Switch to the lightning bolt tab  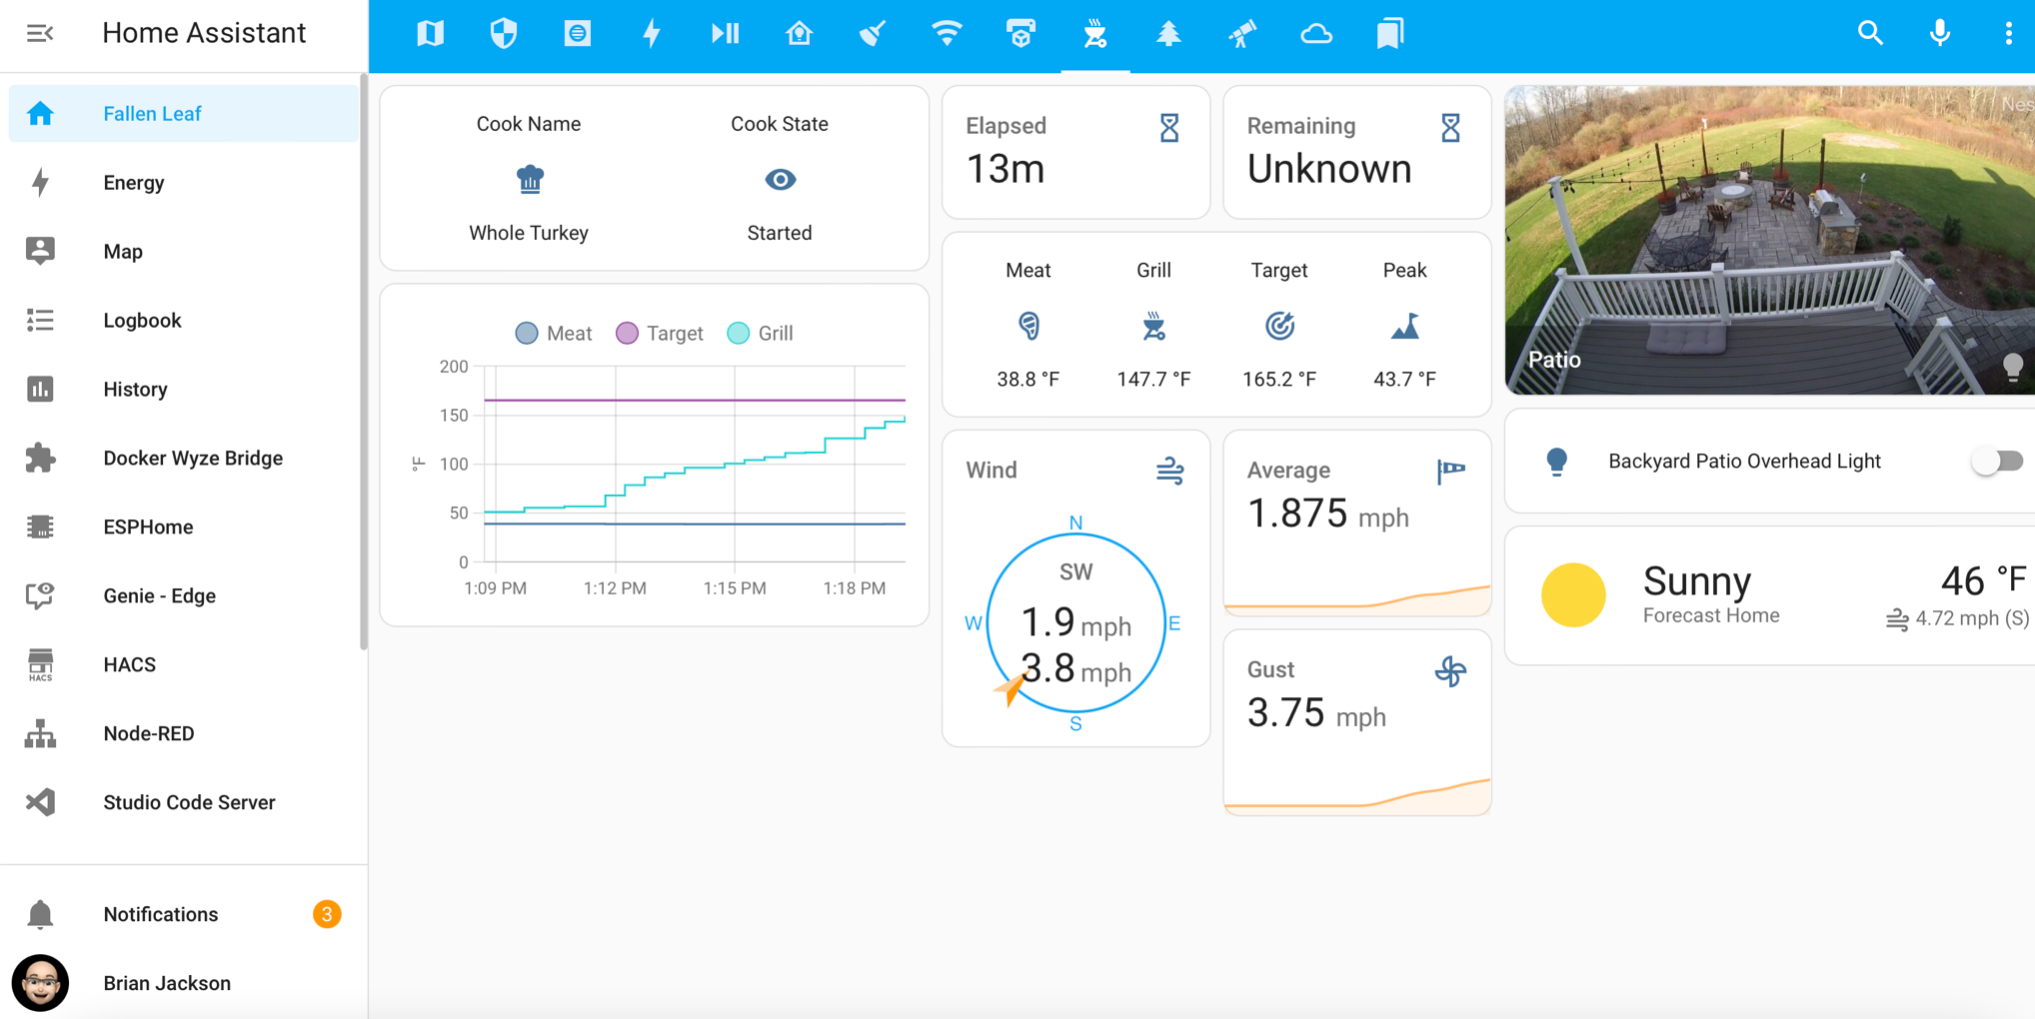click(x=651, y=33)
